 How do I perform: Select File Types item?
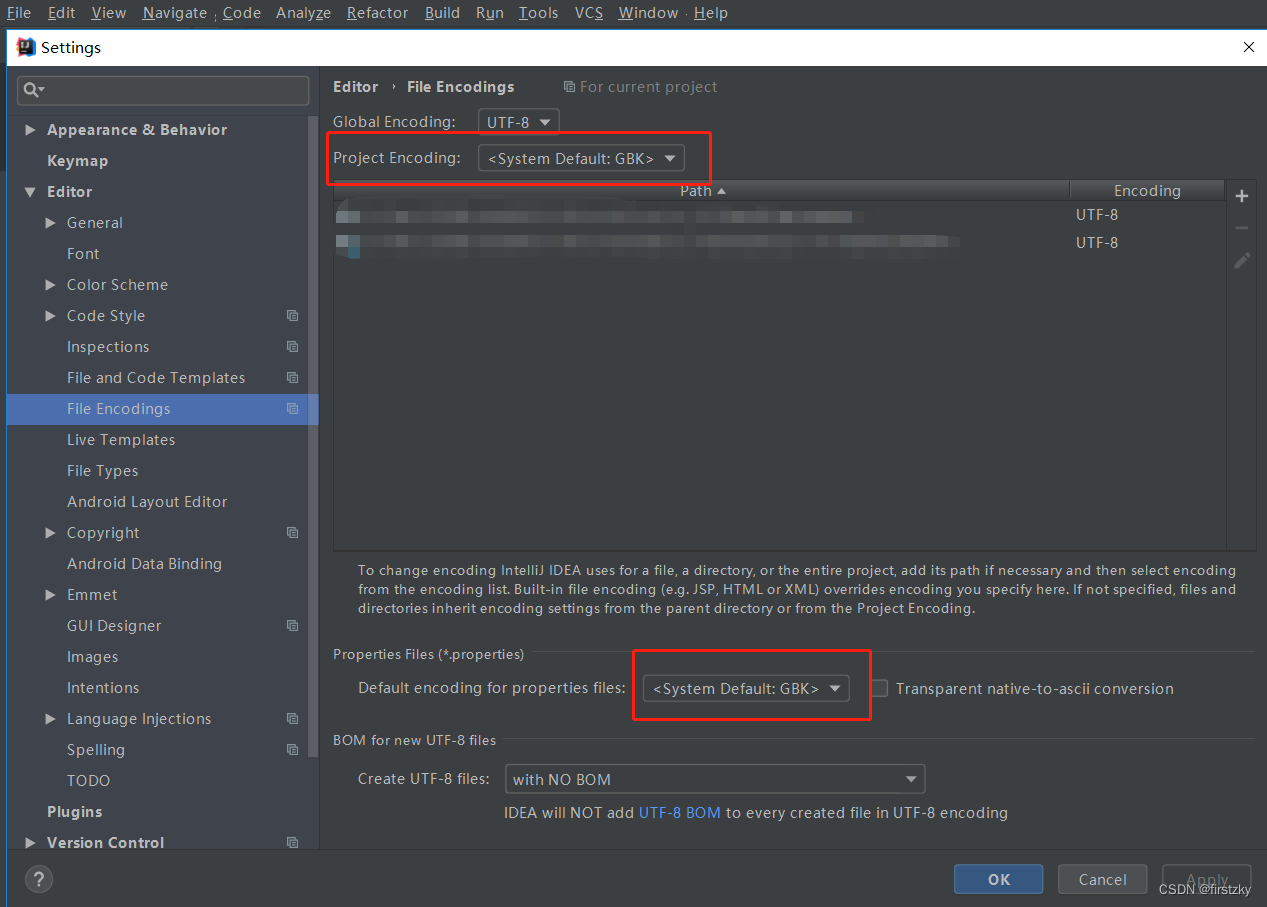[x=102, y=471]
